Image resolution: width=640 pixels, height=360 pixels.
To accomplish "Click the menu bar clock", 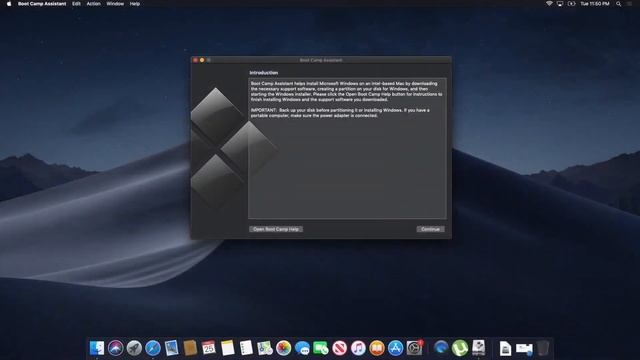I will (x=595, y=4).
